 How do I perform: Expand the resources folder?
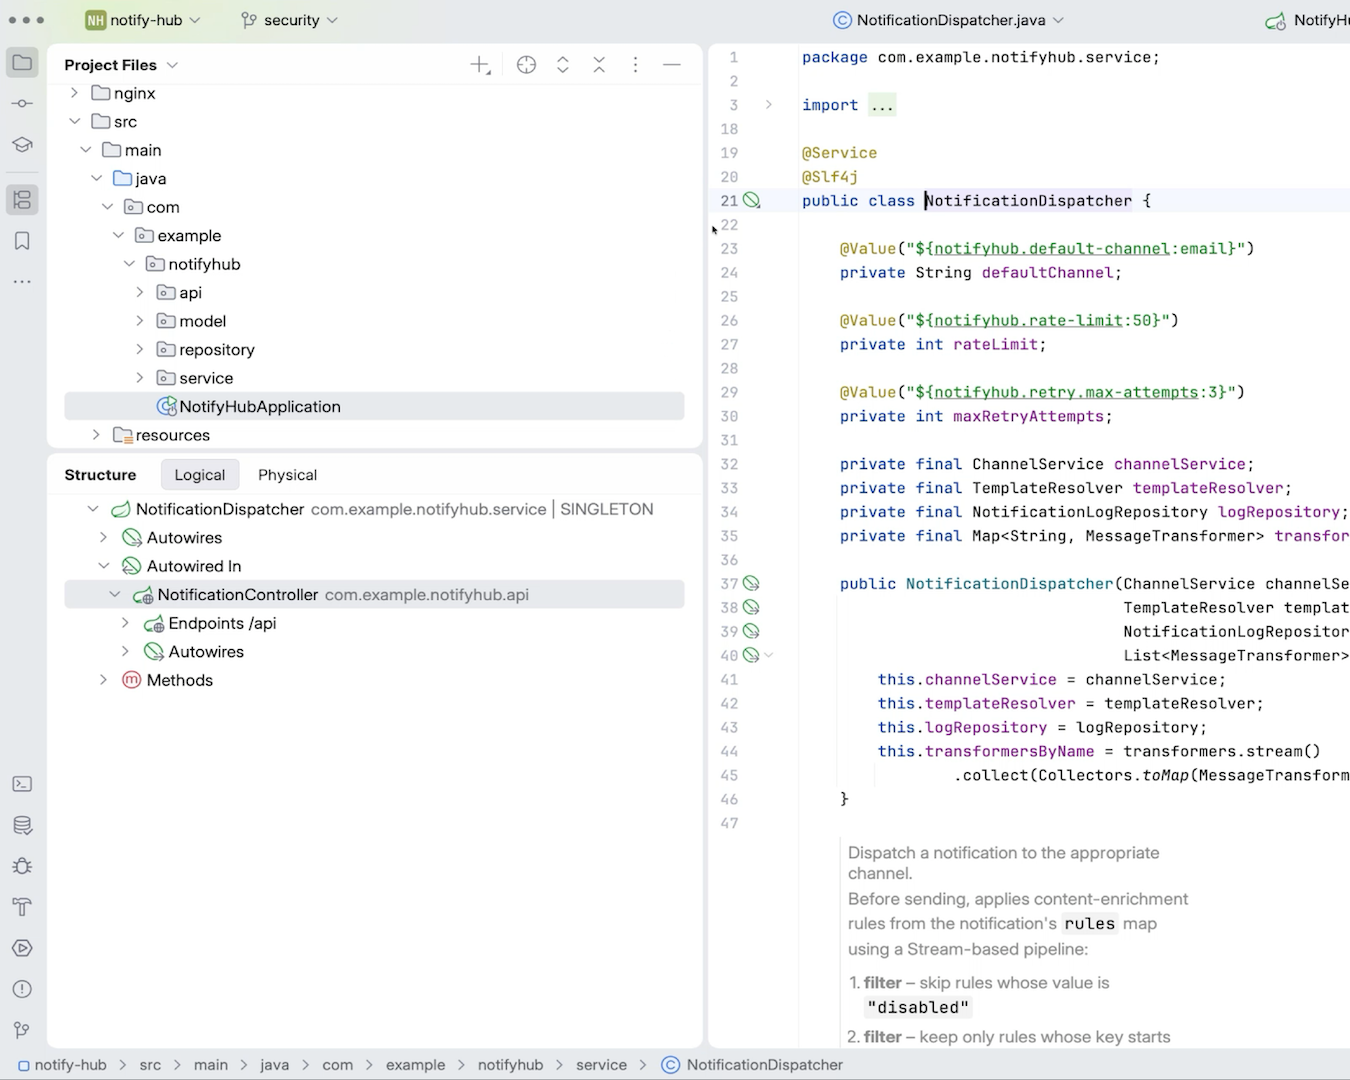point(96,435)
